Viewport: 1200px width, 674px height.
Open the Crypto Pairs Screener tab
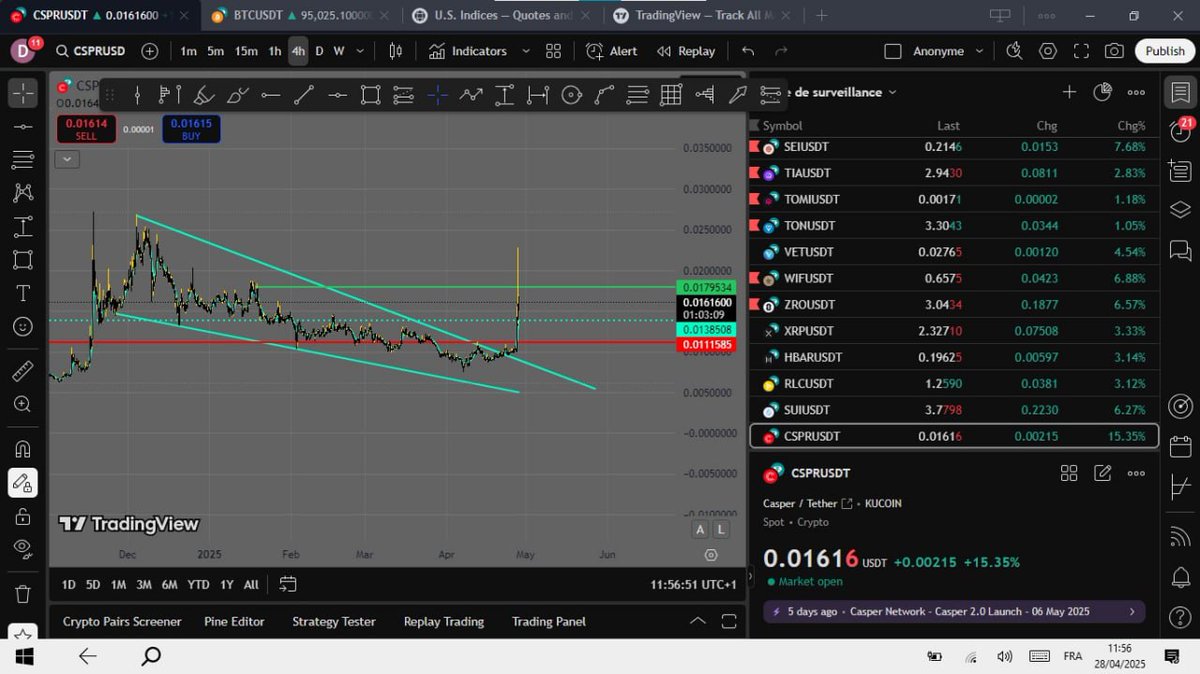(122, 622)
